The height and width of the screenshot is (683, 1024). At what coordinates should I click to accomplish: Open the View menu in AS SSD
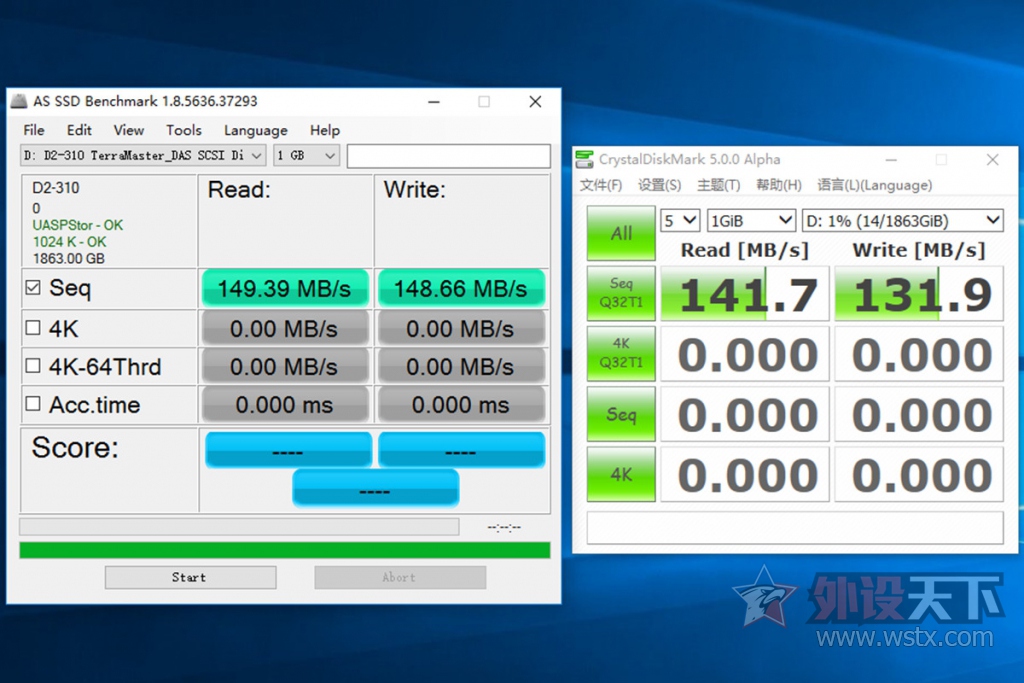coord(129,130)
